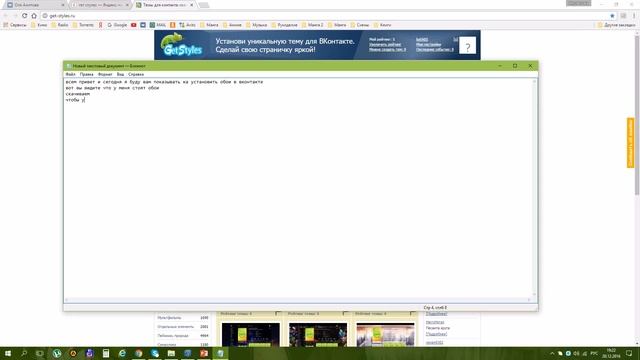Open the first dark theme thumbnail

click(x=251, y=335)
